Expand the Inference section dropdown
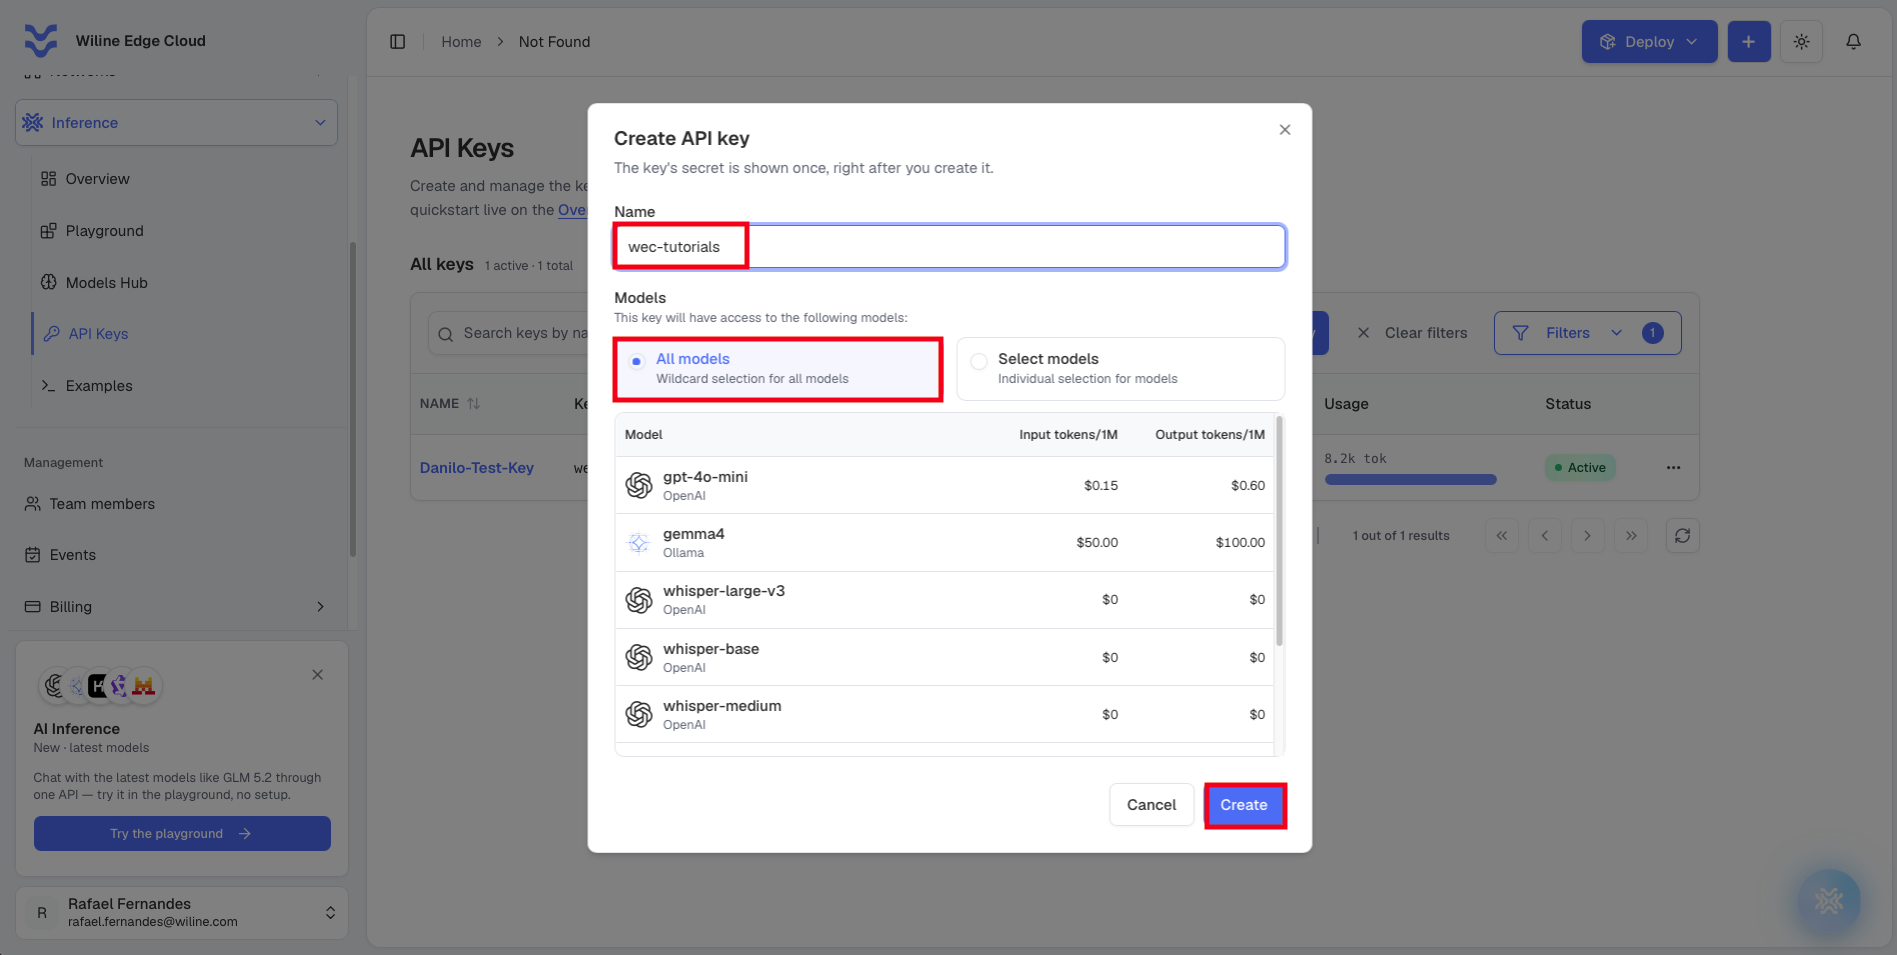Image resolution: width=1897 pixels, height=955 pixels. 320,123
